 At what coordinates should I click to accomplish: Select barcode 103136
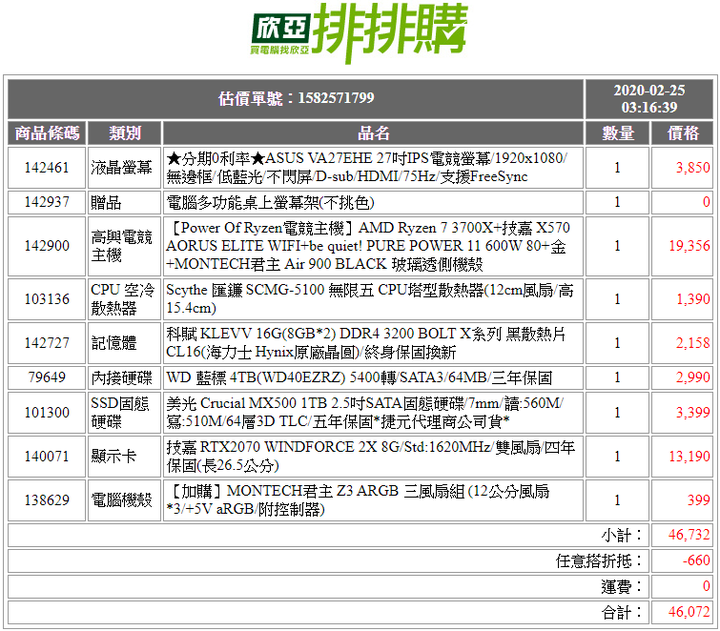coord(47,299)
